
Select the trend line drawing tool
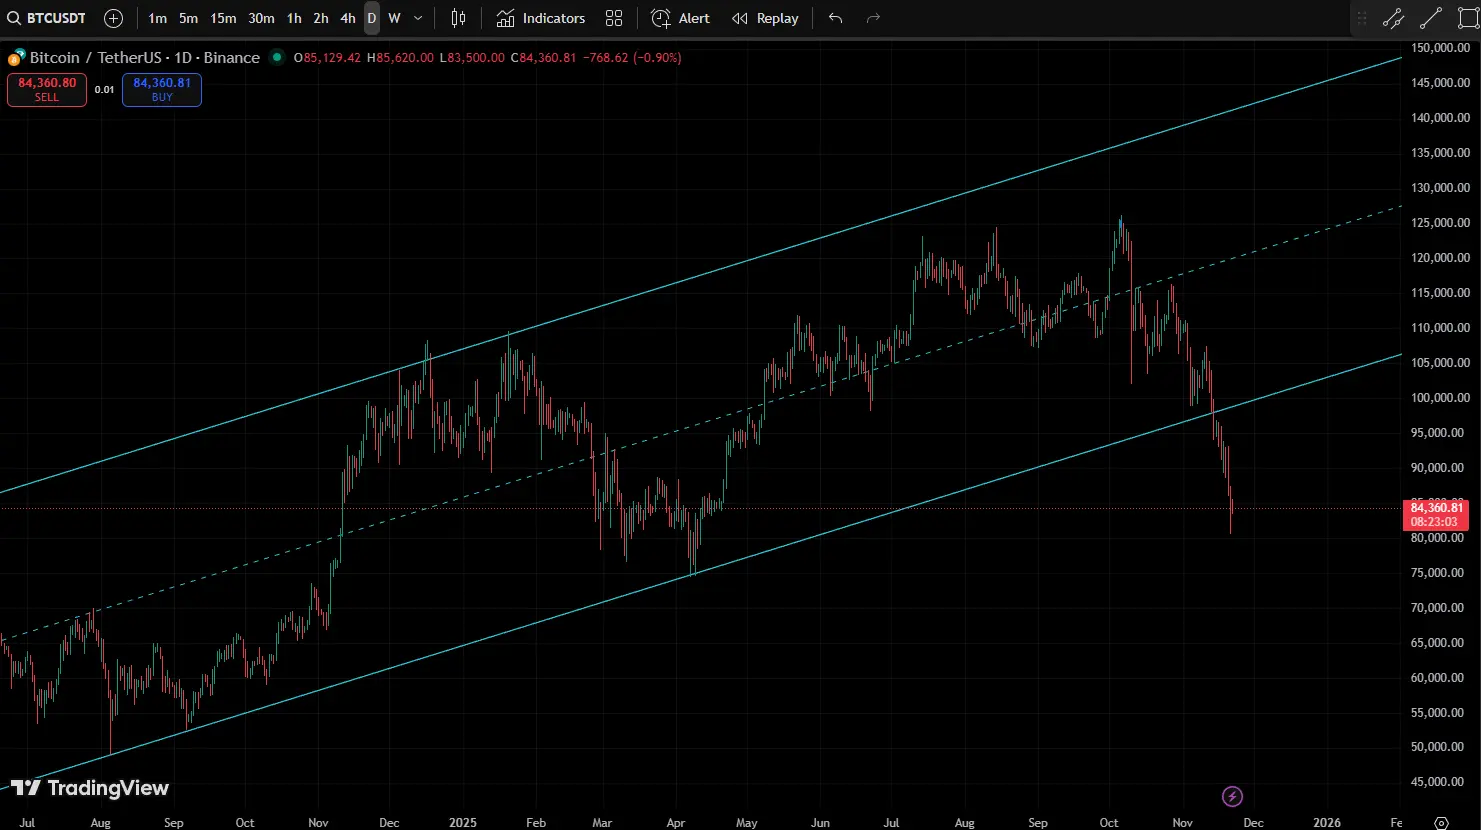pos(1431,18)
